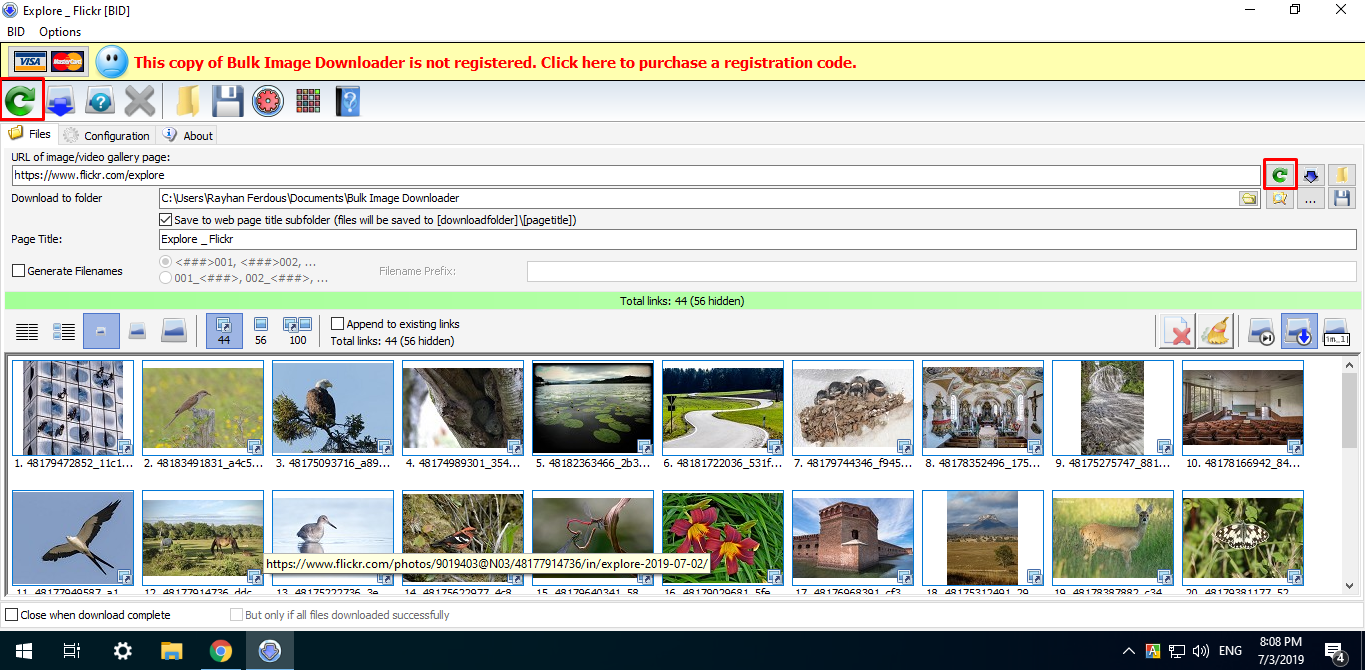Click into the gallery URL input field
Screen dimensions: 1365x670
coord(636,175)
